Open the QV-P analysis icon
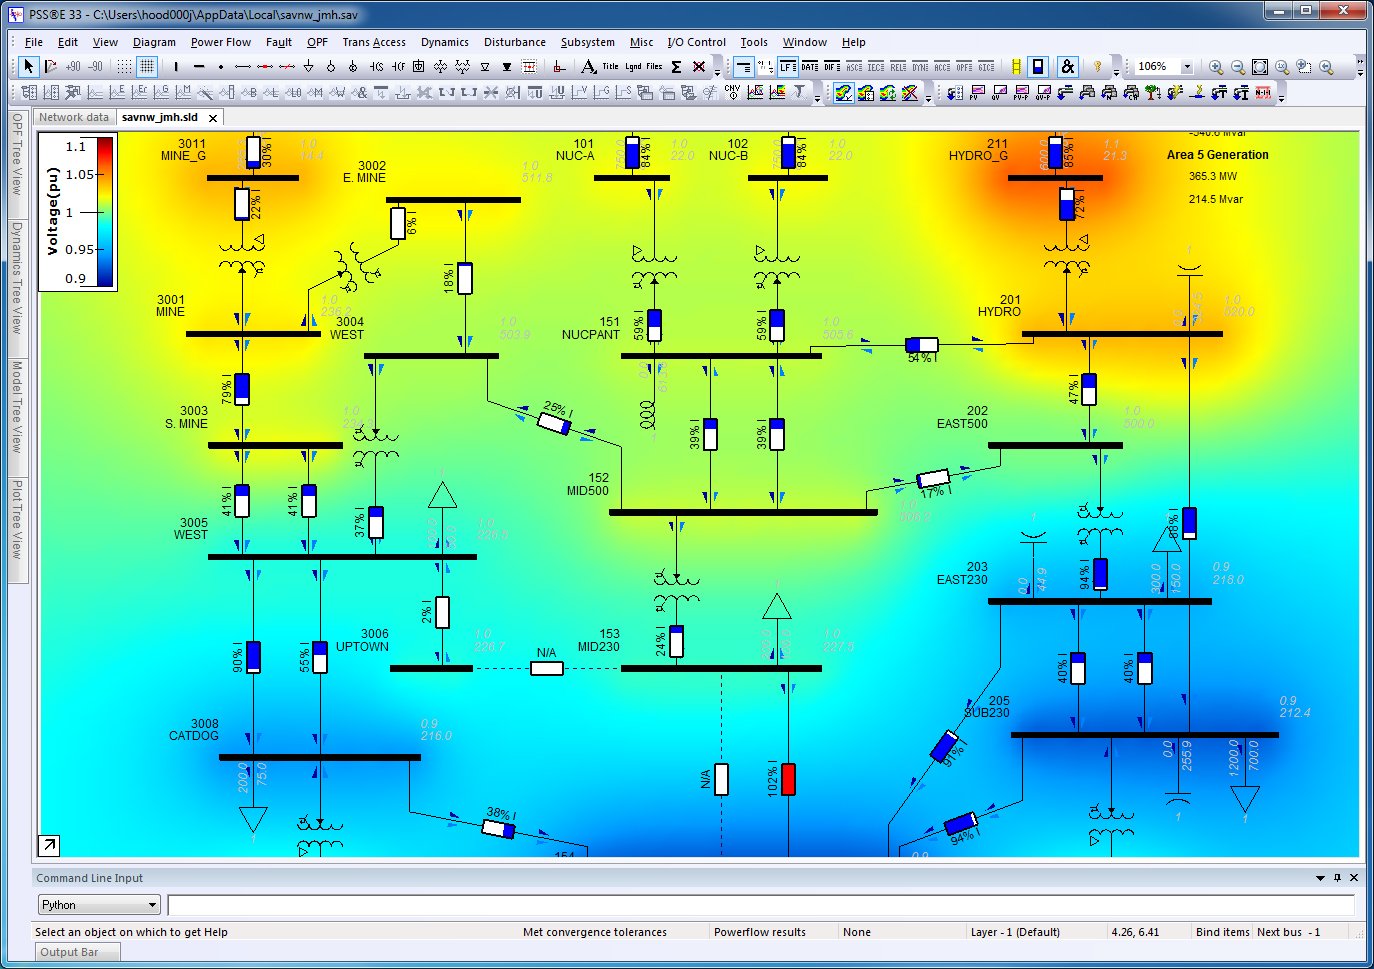This screenshot has height=969, width=1374. (x=1043, y=92)
